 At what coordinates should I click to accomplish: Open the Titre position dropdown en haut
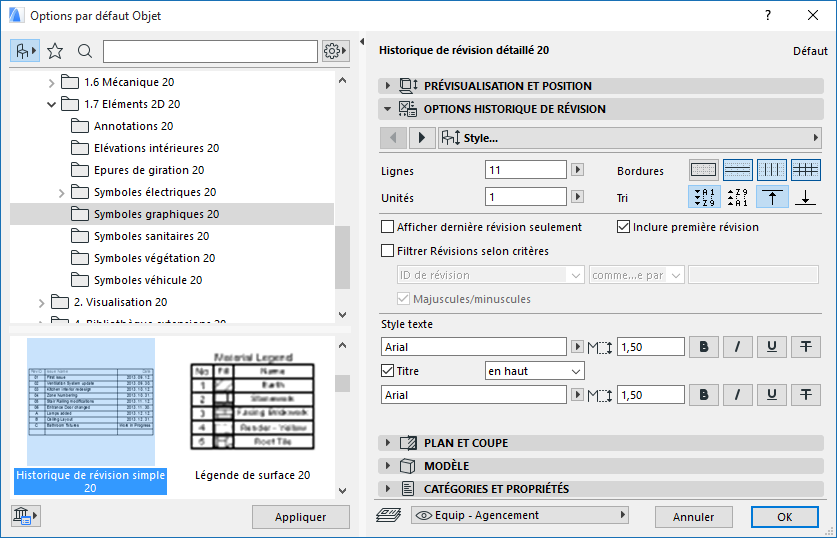534,371
